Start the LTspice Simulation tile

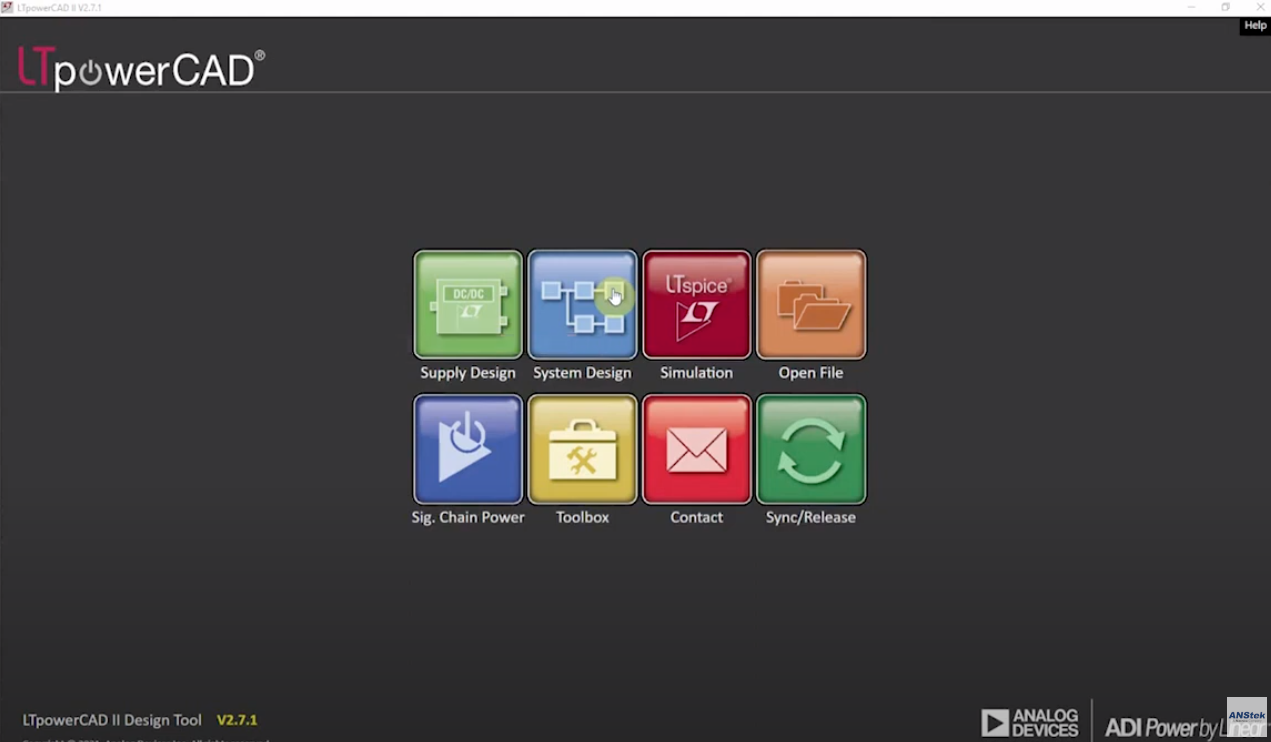pyautogui.click(x=696, y=305)
